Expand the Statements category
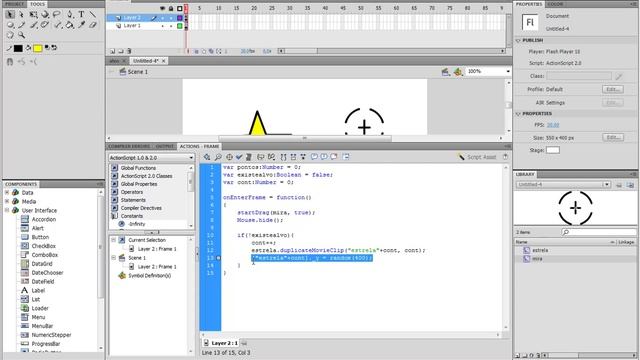 114,200
